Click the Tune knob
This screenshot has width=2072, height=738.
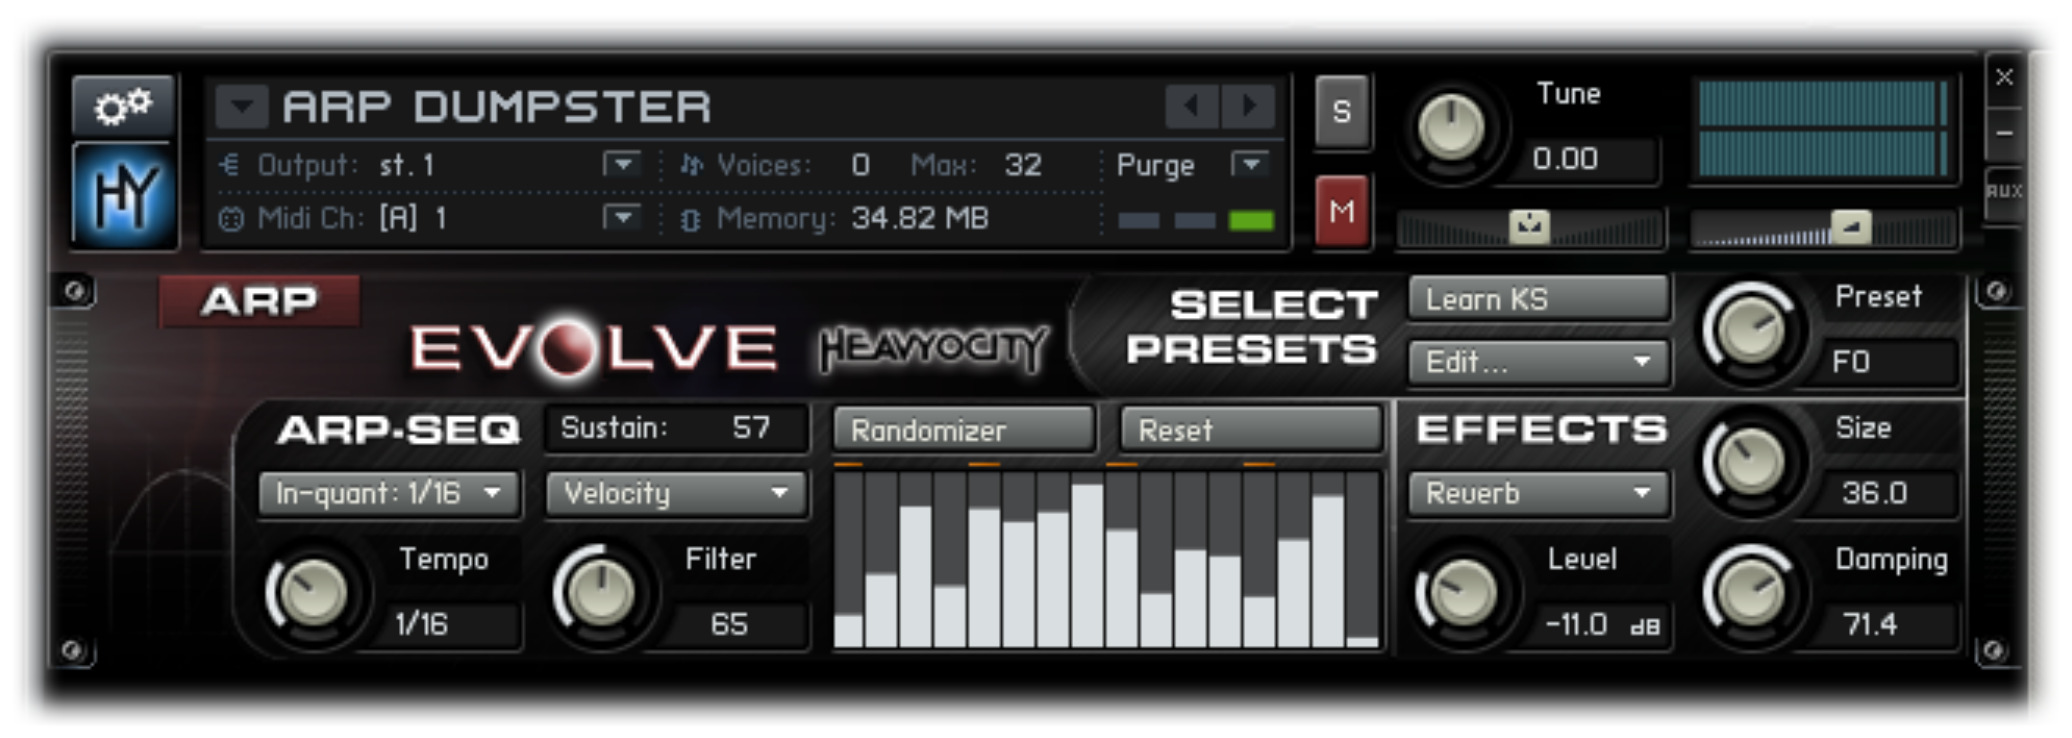pos(1451,129)
